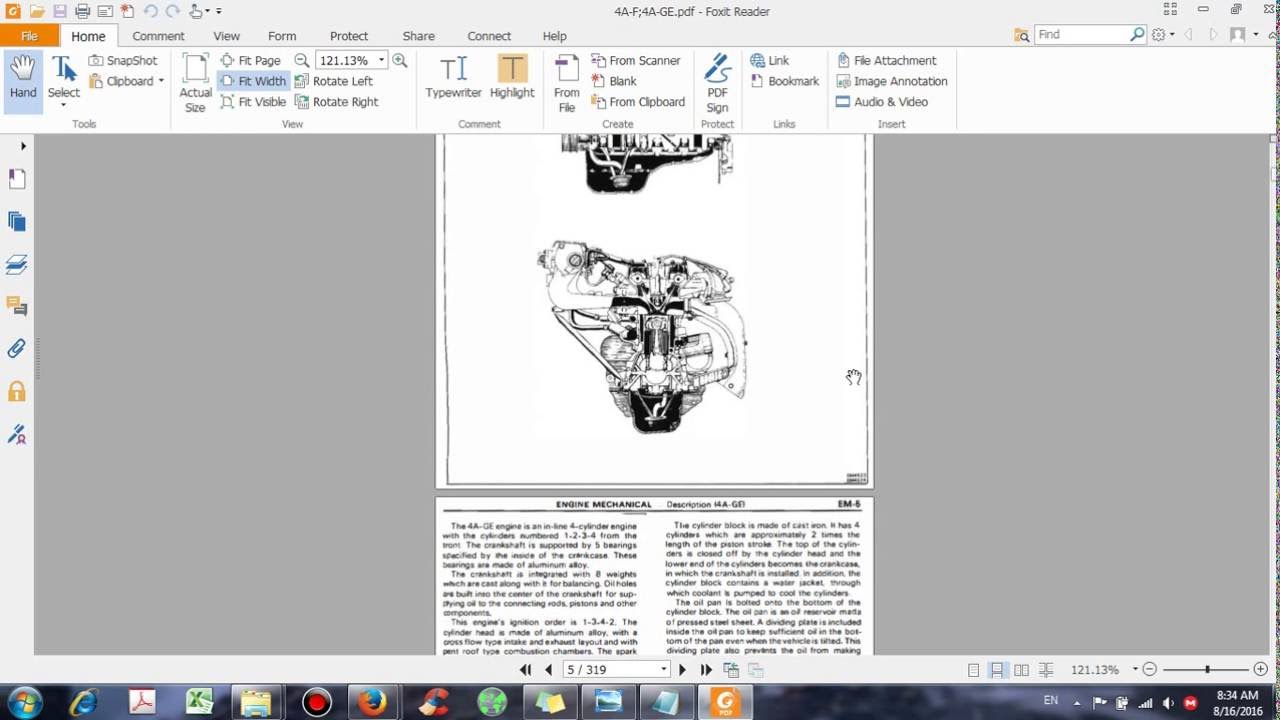Screen dimensions: 1280x720
Task: Create a Blank PDF
Action: click(614, 81)
